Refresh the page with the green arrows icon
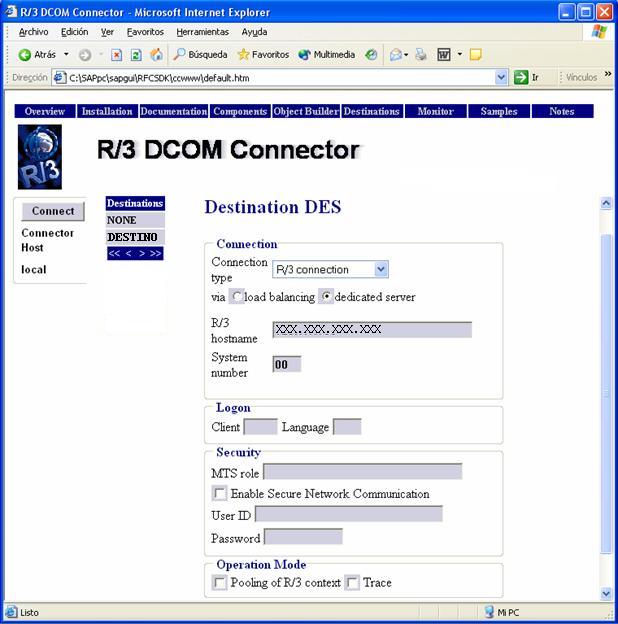Viewport: 618px width, 624px height. point(136,55)
